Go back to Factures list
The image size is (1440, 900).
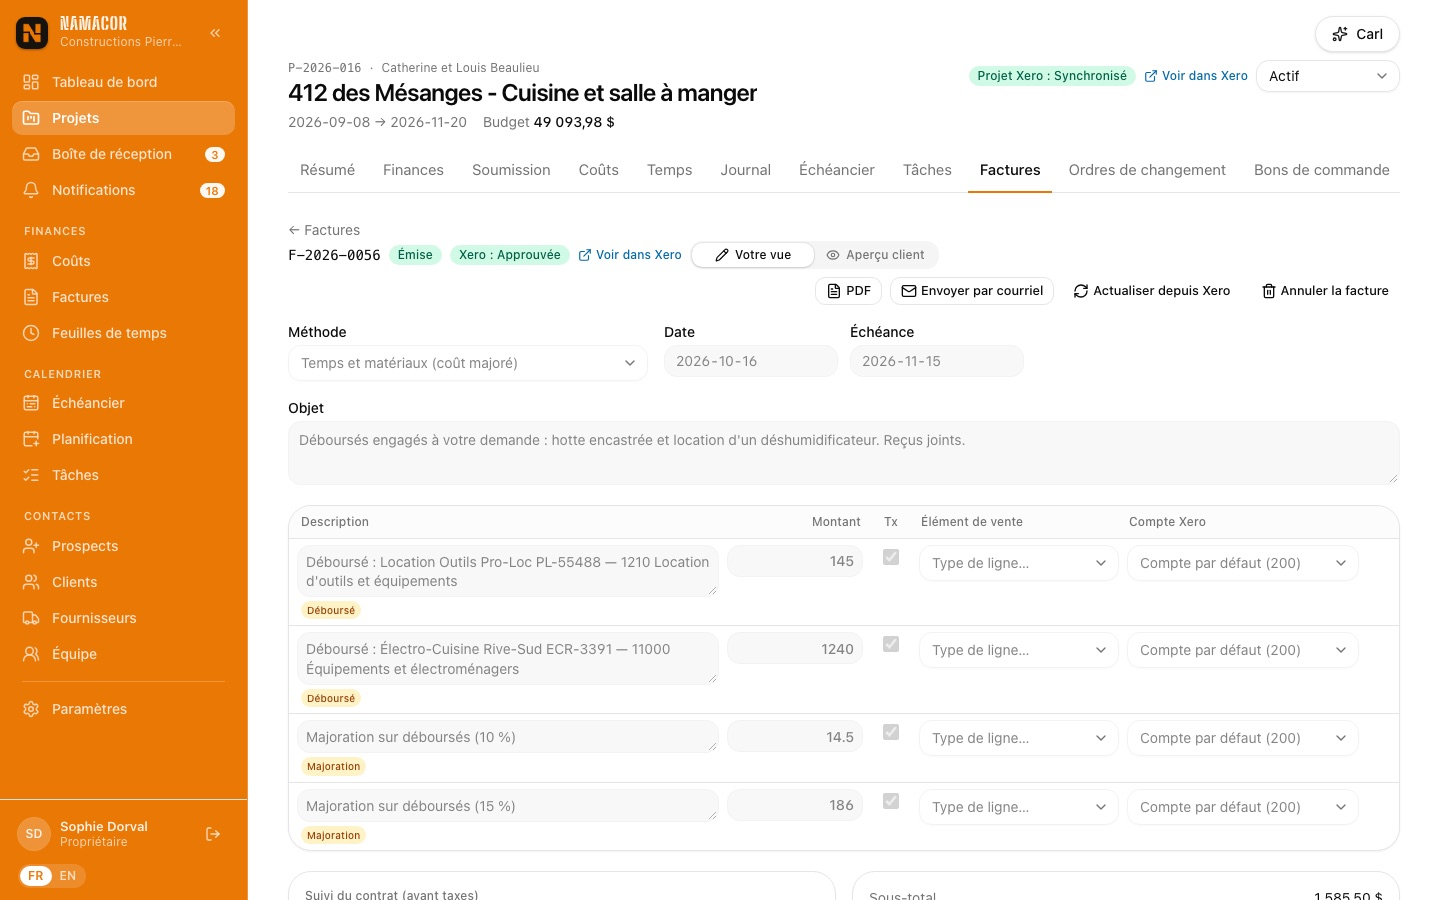pyautogui.click(x=324, y=230)
